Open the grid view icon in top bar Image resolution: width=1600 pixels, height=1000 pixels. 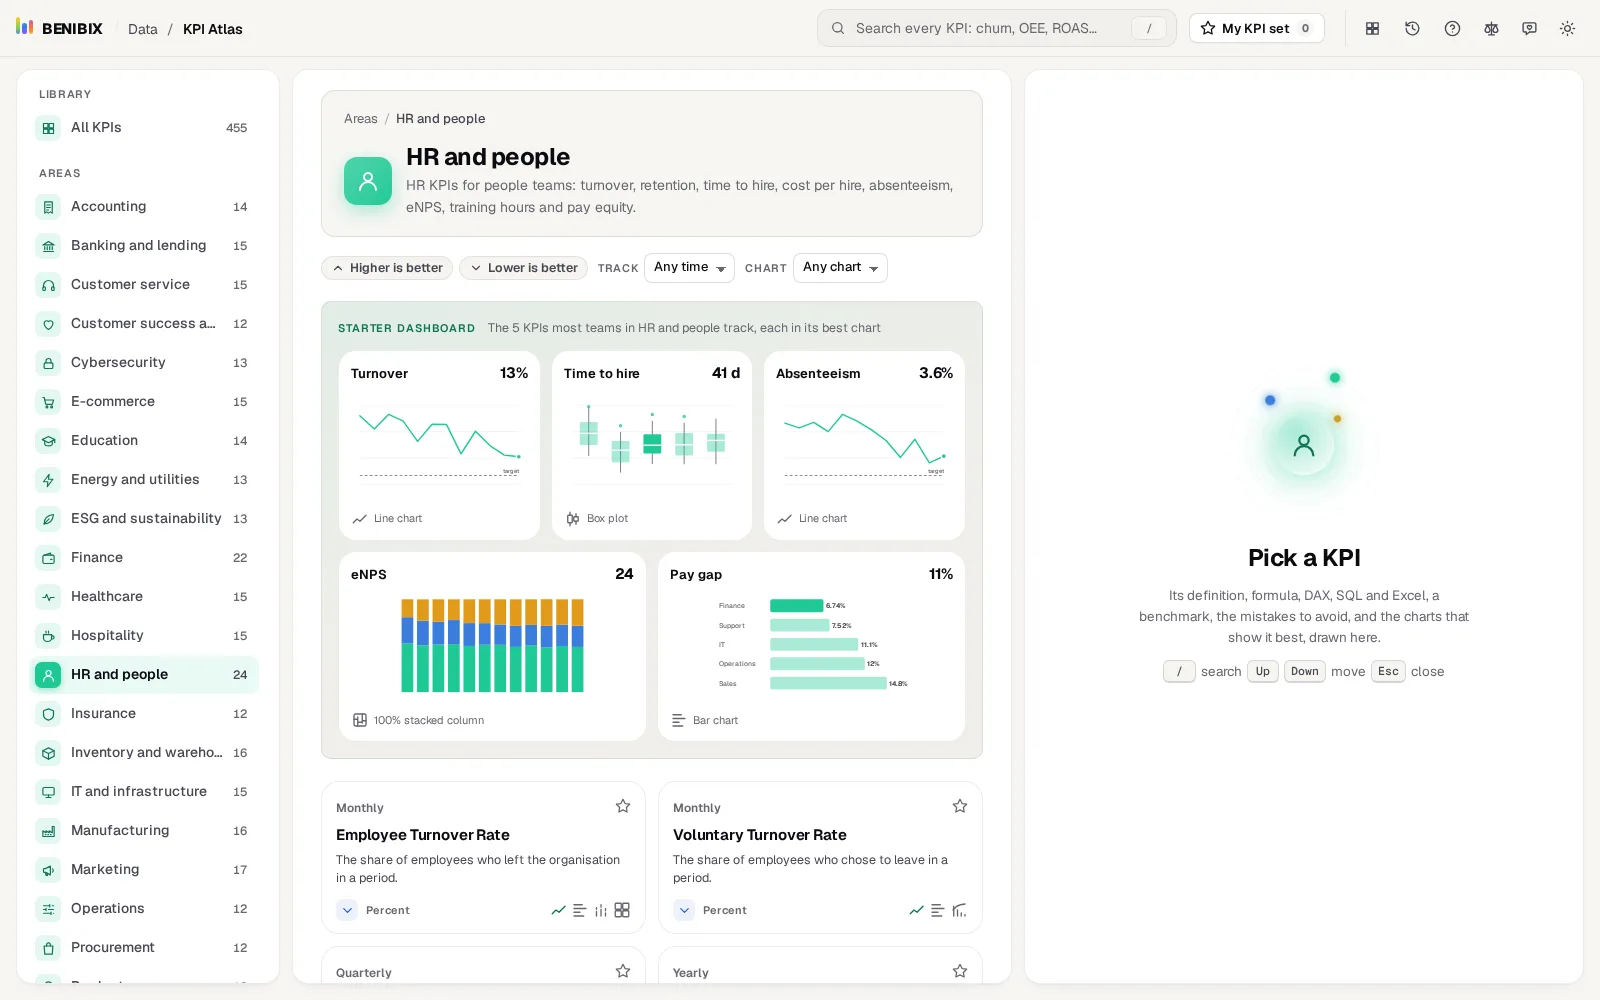click(1373, 29)
